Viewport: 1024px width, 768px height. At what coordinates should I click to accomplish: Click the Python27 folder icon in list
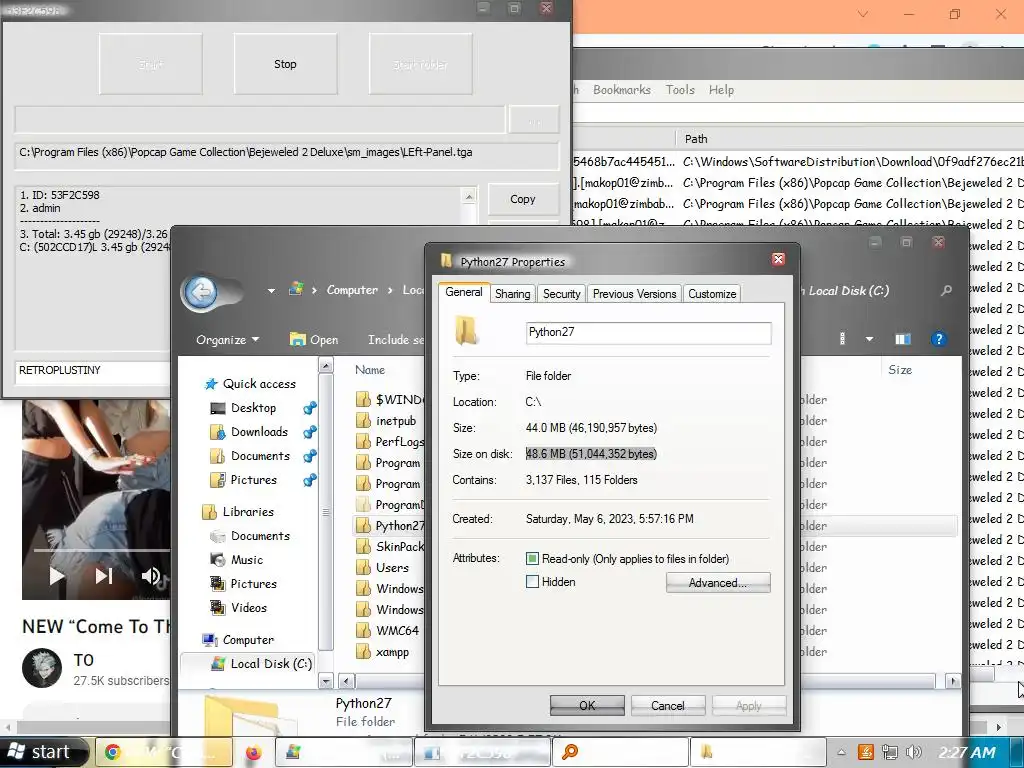coord(364,526)
